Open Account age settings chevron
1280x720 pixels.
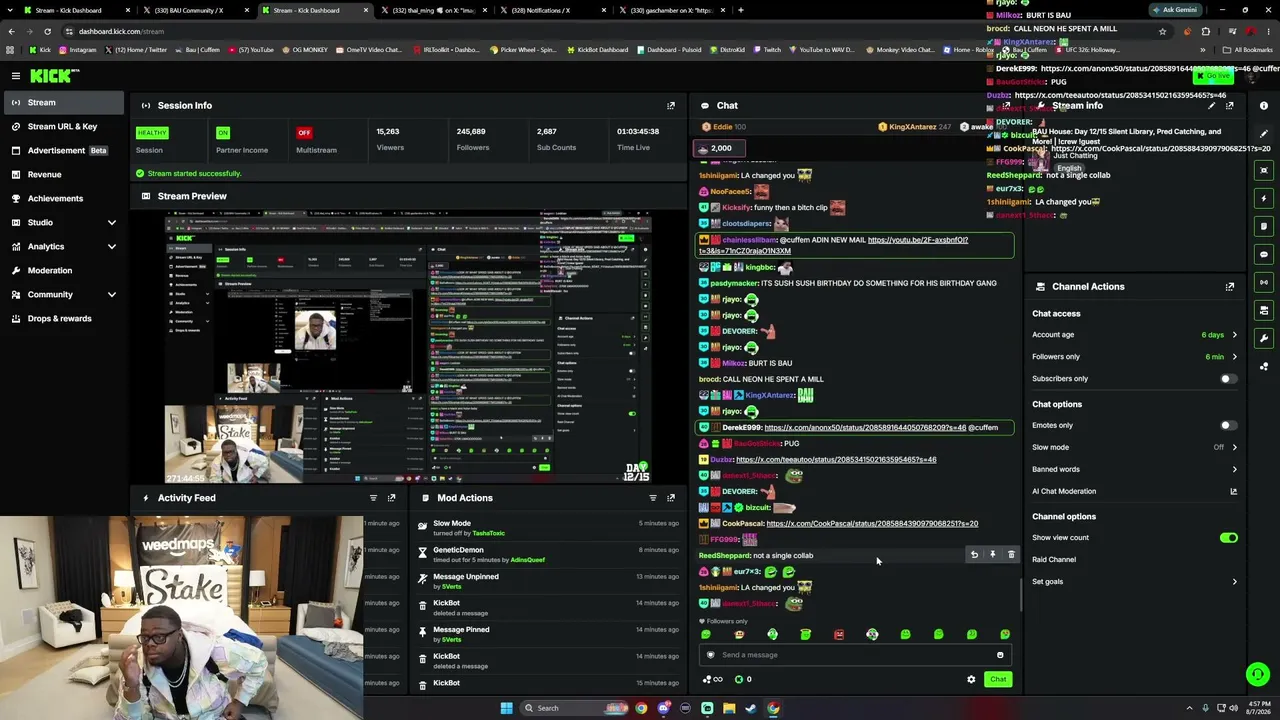(1234, 335)
